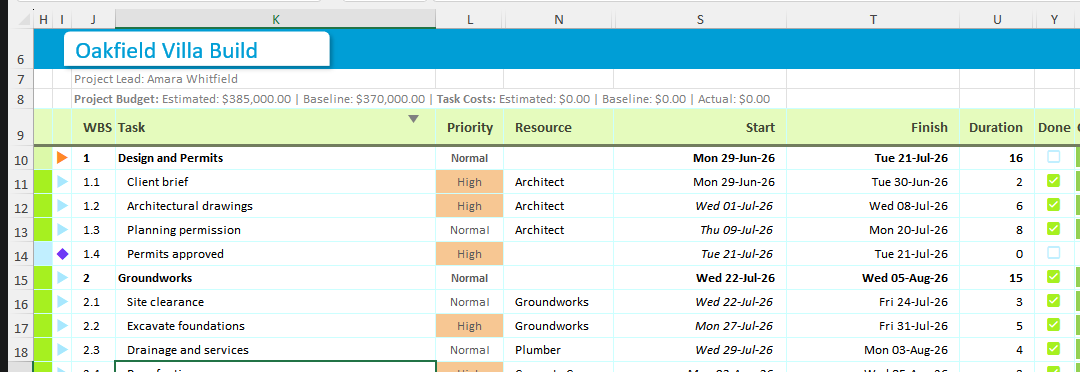Screen dimensions: 1080x372
Task: Select column L header
Action: click(470, 20)
